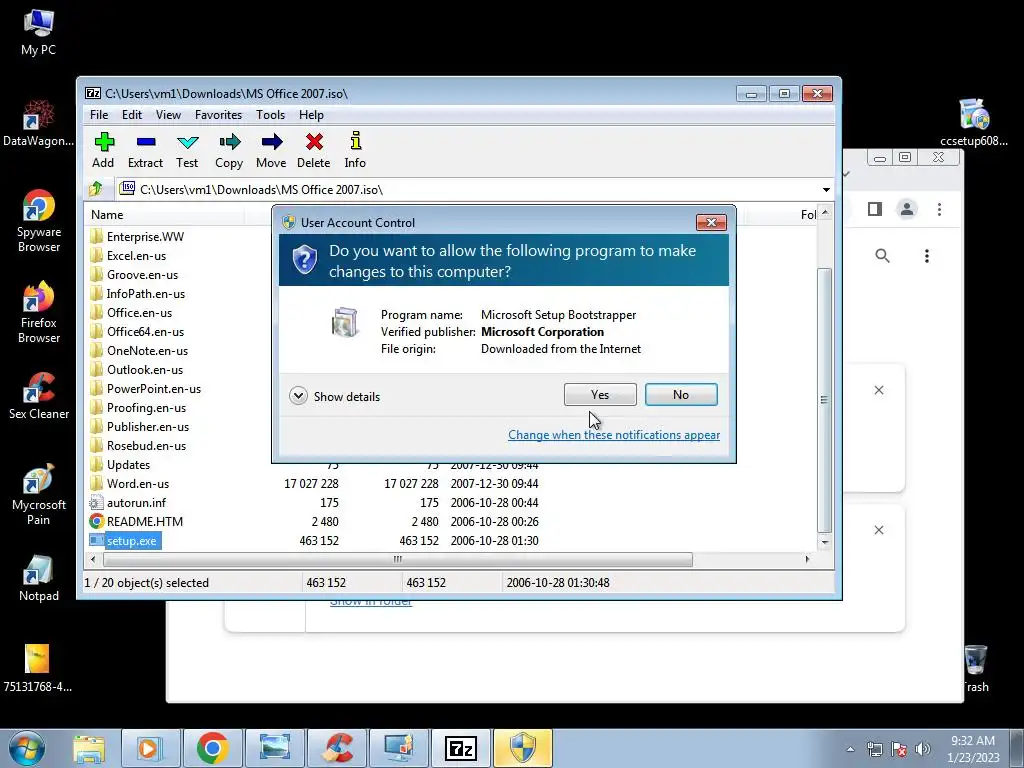This screenshot has width=1024, height=768.
Task: Expand Show details in UAC dialog
Action: click(334, 396)
